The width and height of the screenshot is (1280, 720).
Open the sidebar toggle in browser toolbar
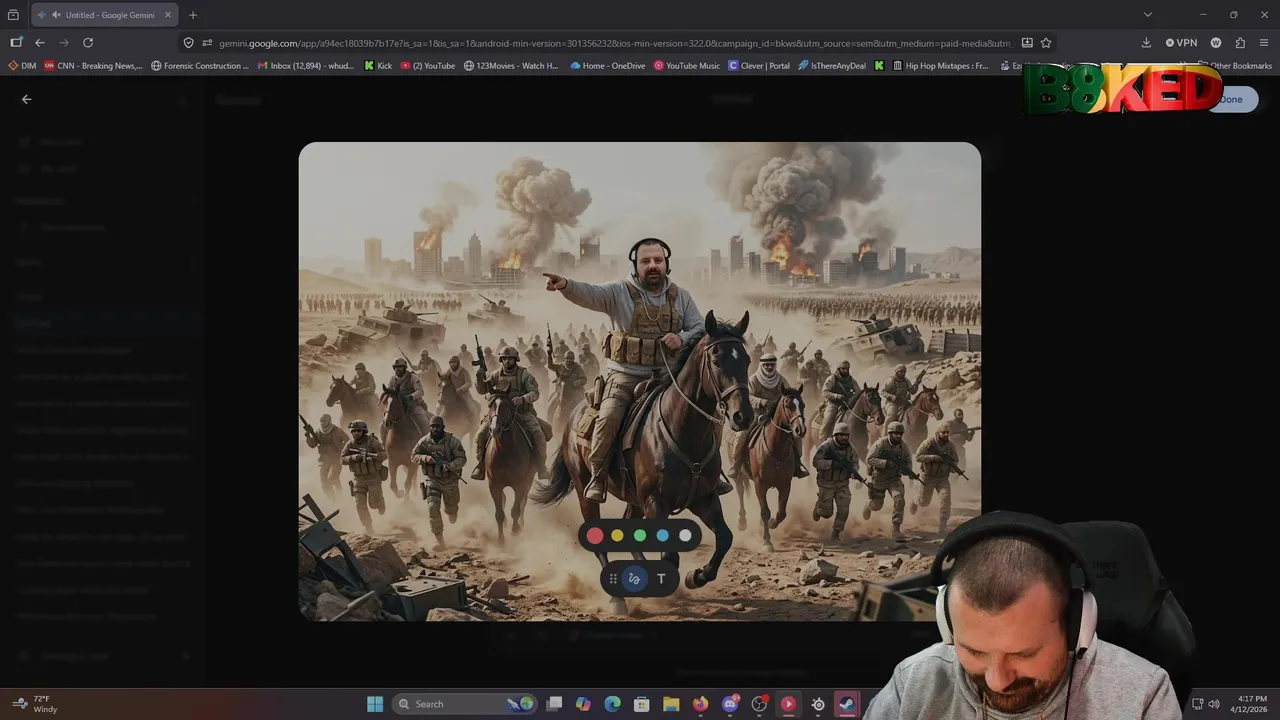tap(16, 43)
